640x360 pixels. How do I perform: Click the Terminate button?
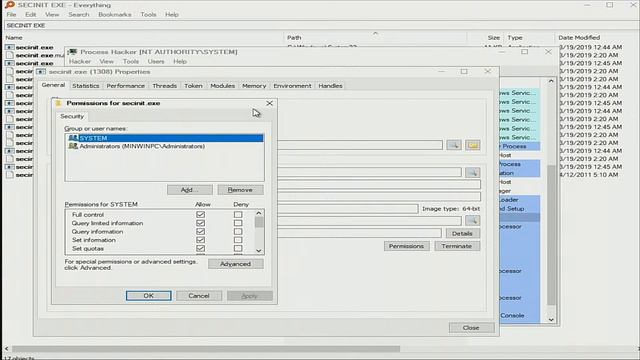coord(456,246)
